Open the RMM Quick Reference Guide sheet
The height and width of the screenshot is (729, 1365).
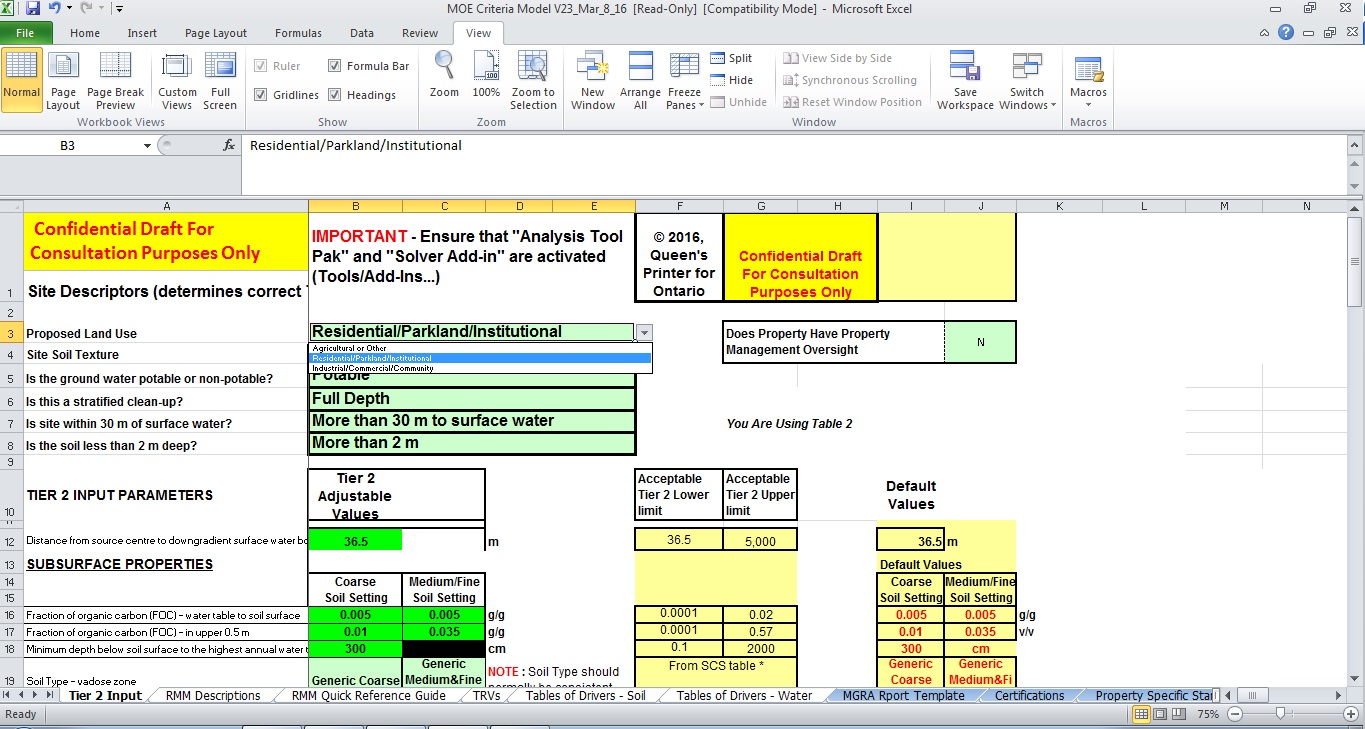pyautogui.click(x=369, y=696)
